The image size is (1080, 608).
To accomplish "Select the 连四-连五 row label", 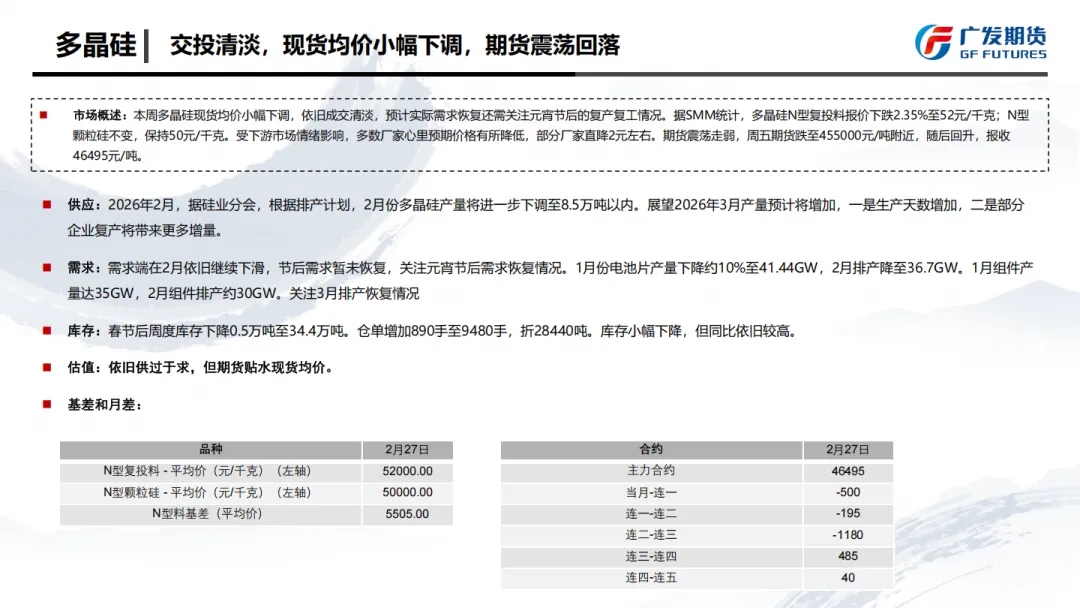I will 651,578.
